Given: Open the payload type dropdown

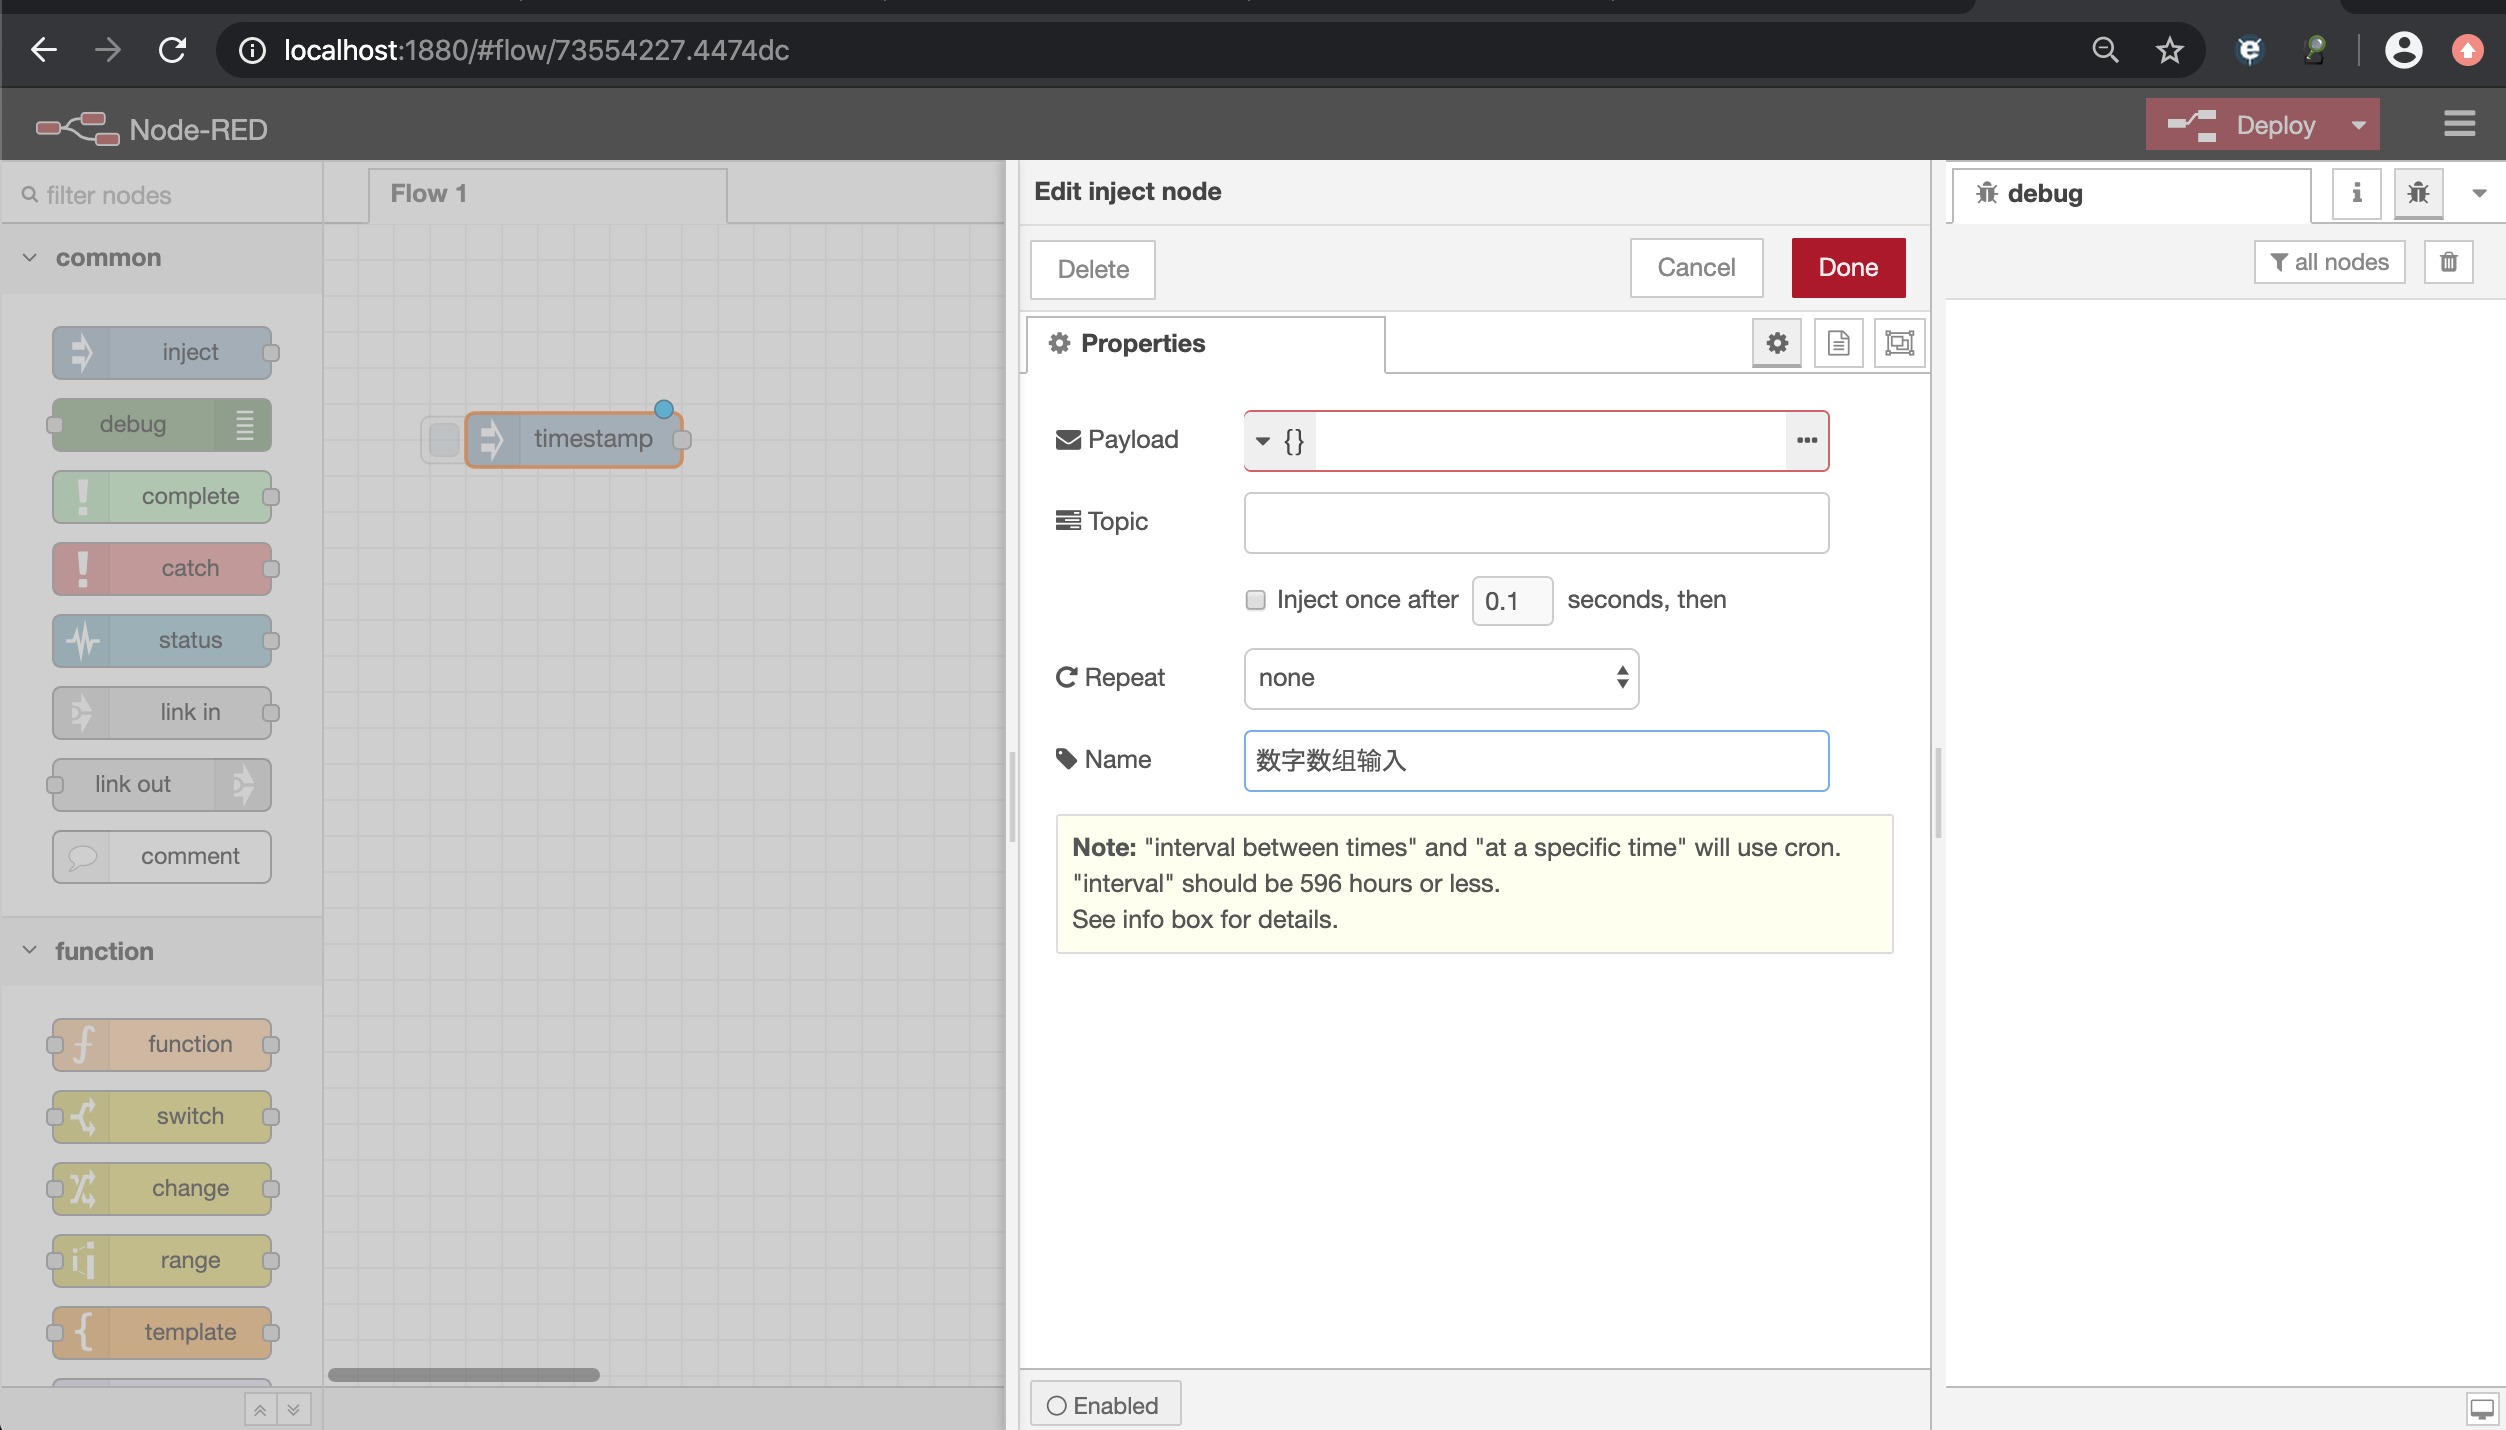Looking at the screenshot, I should pos(1280,441).
